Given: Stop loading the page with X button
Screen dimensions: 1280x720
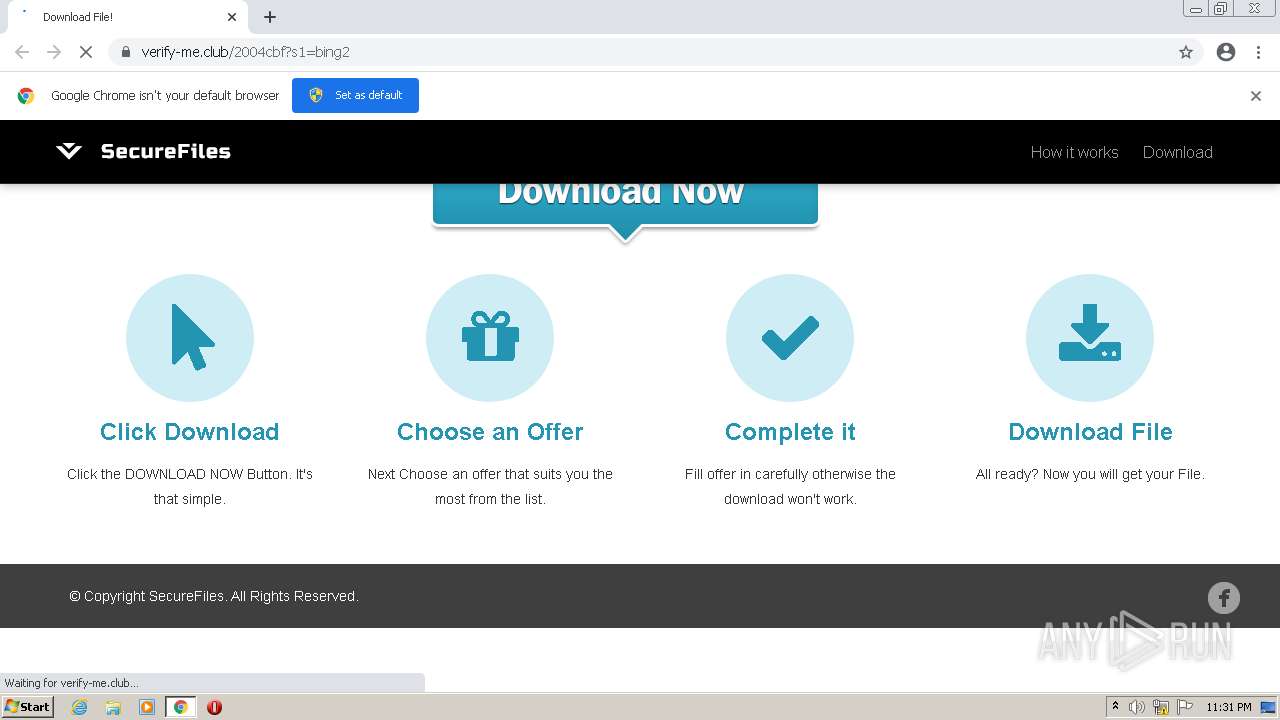Looking at the screenshot, I should point(86,52).
